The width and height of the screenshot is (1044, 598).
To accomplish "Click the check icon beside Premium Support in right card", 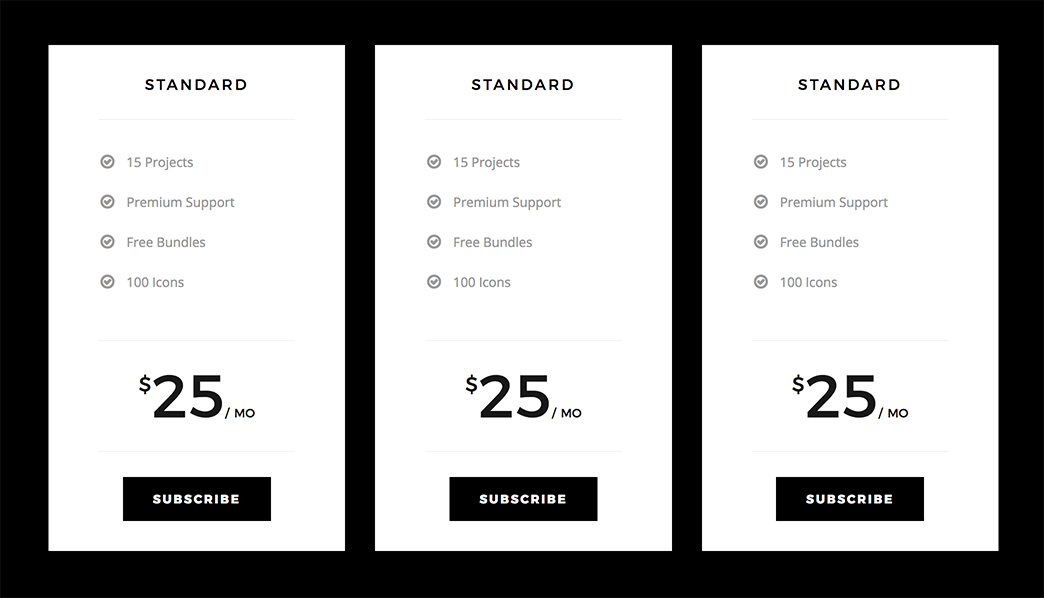I will pos(761,202).
